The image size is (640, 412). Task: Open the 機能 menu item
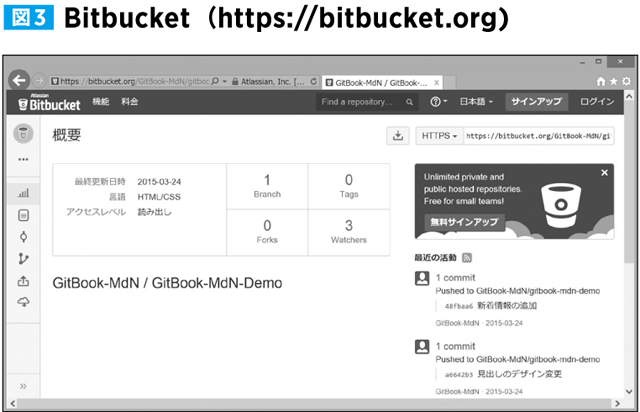100,102
